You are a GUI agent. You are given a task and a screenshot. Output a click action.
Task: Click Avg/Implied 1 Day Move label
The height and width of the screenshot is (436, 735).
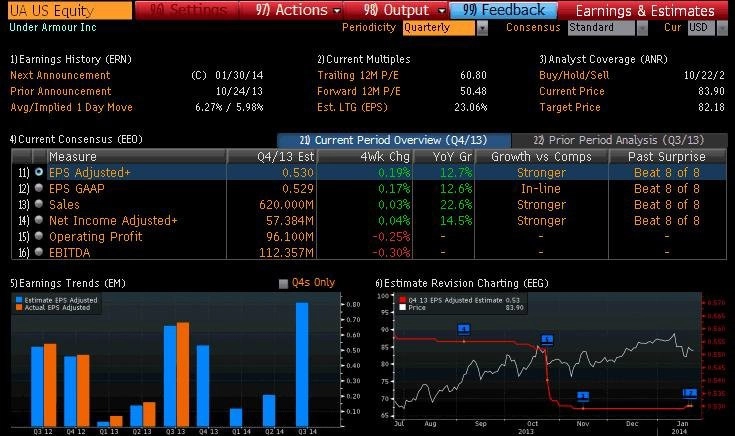[x=71, y=107]
